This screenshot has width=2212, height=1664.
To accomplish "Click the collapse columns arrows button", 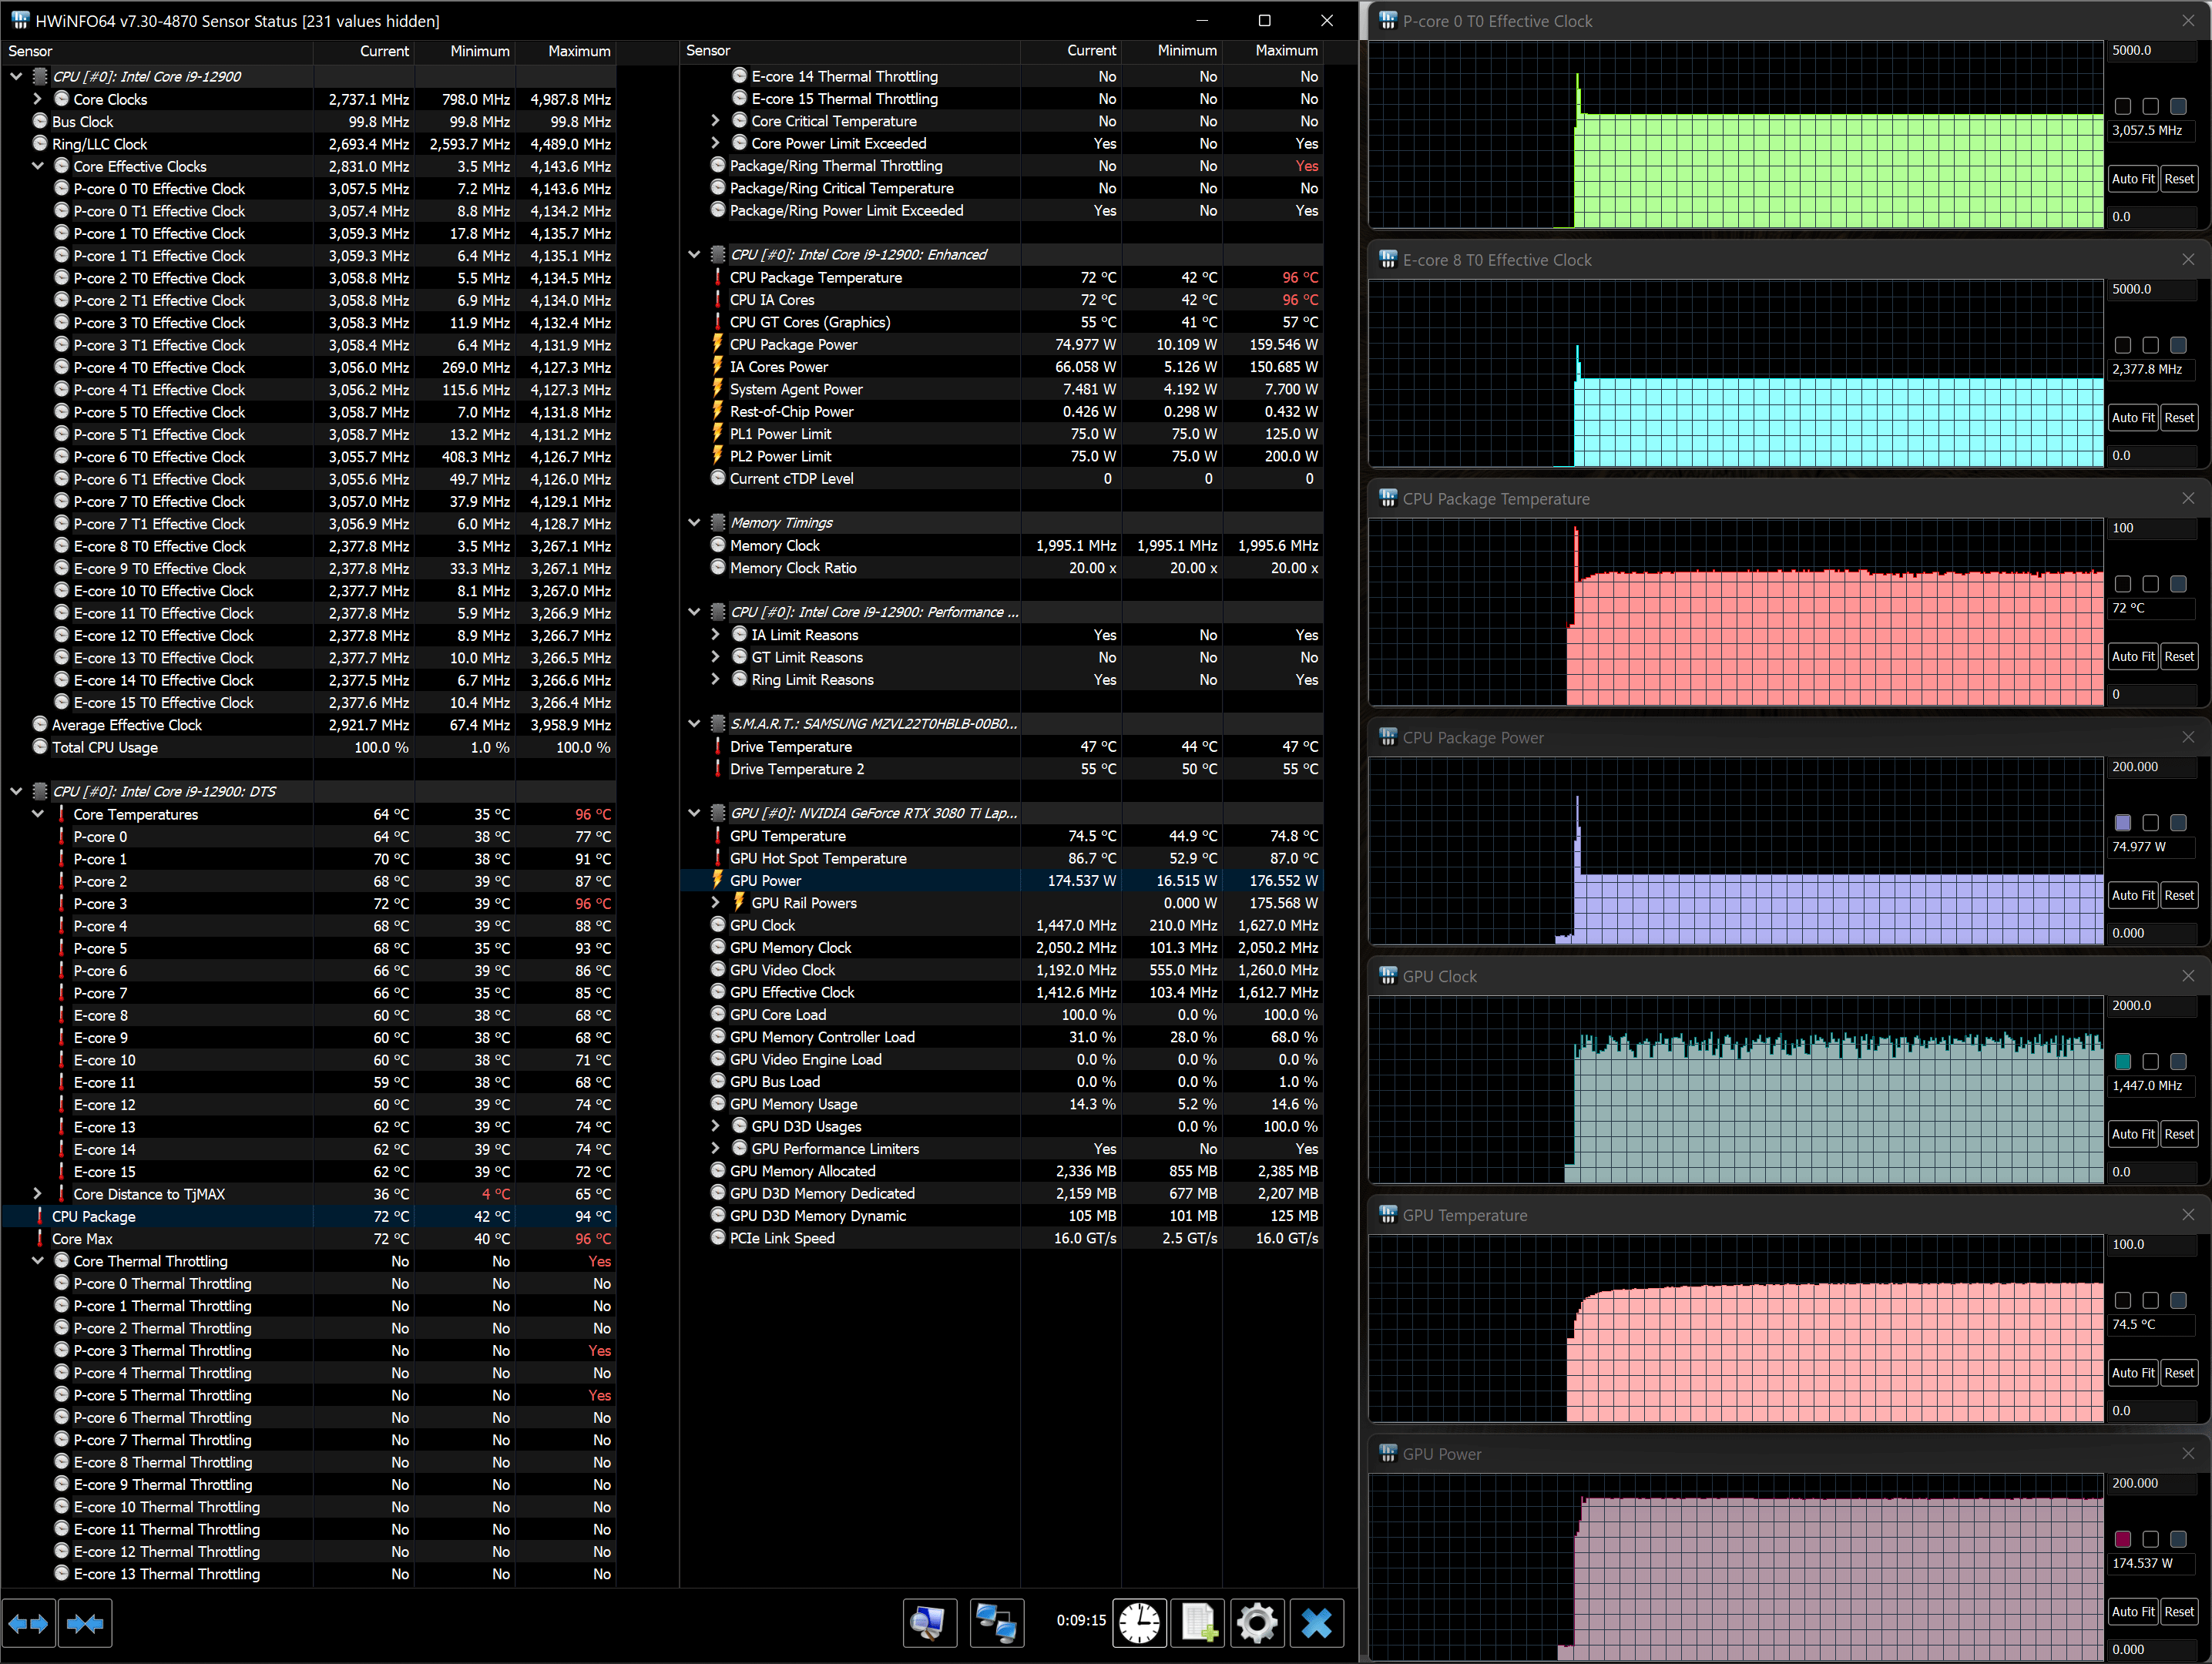I will pos(85,1623).
